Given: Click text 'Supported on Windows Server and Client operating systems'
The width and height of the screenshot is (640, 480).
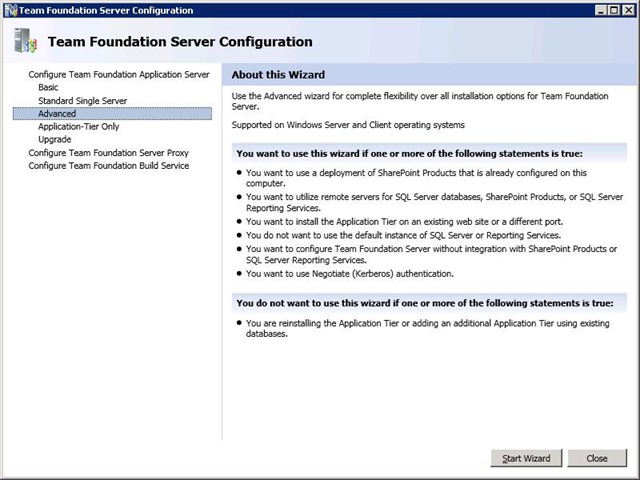Looking at the screenshot, I should (348, 125).
